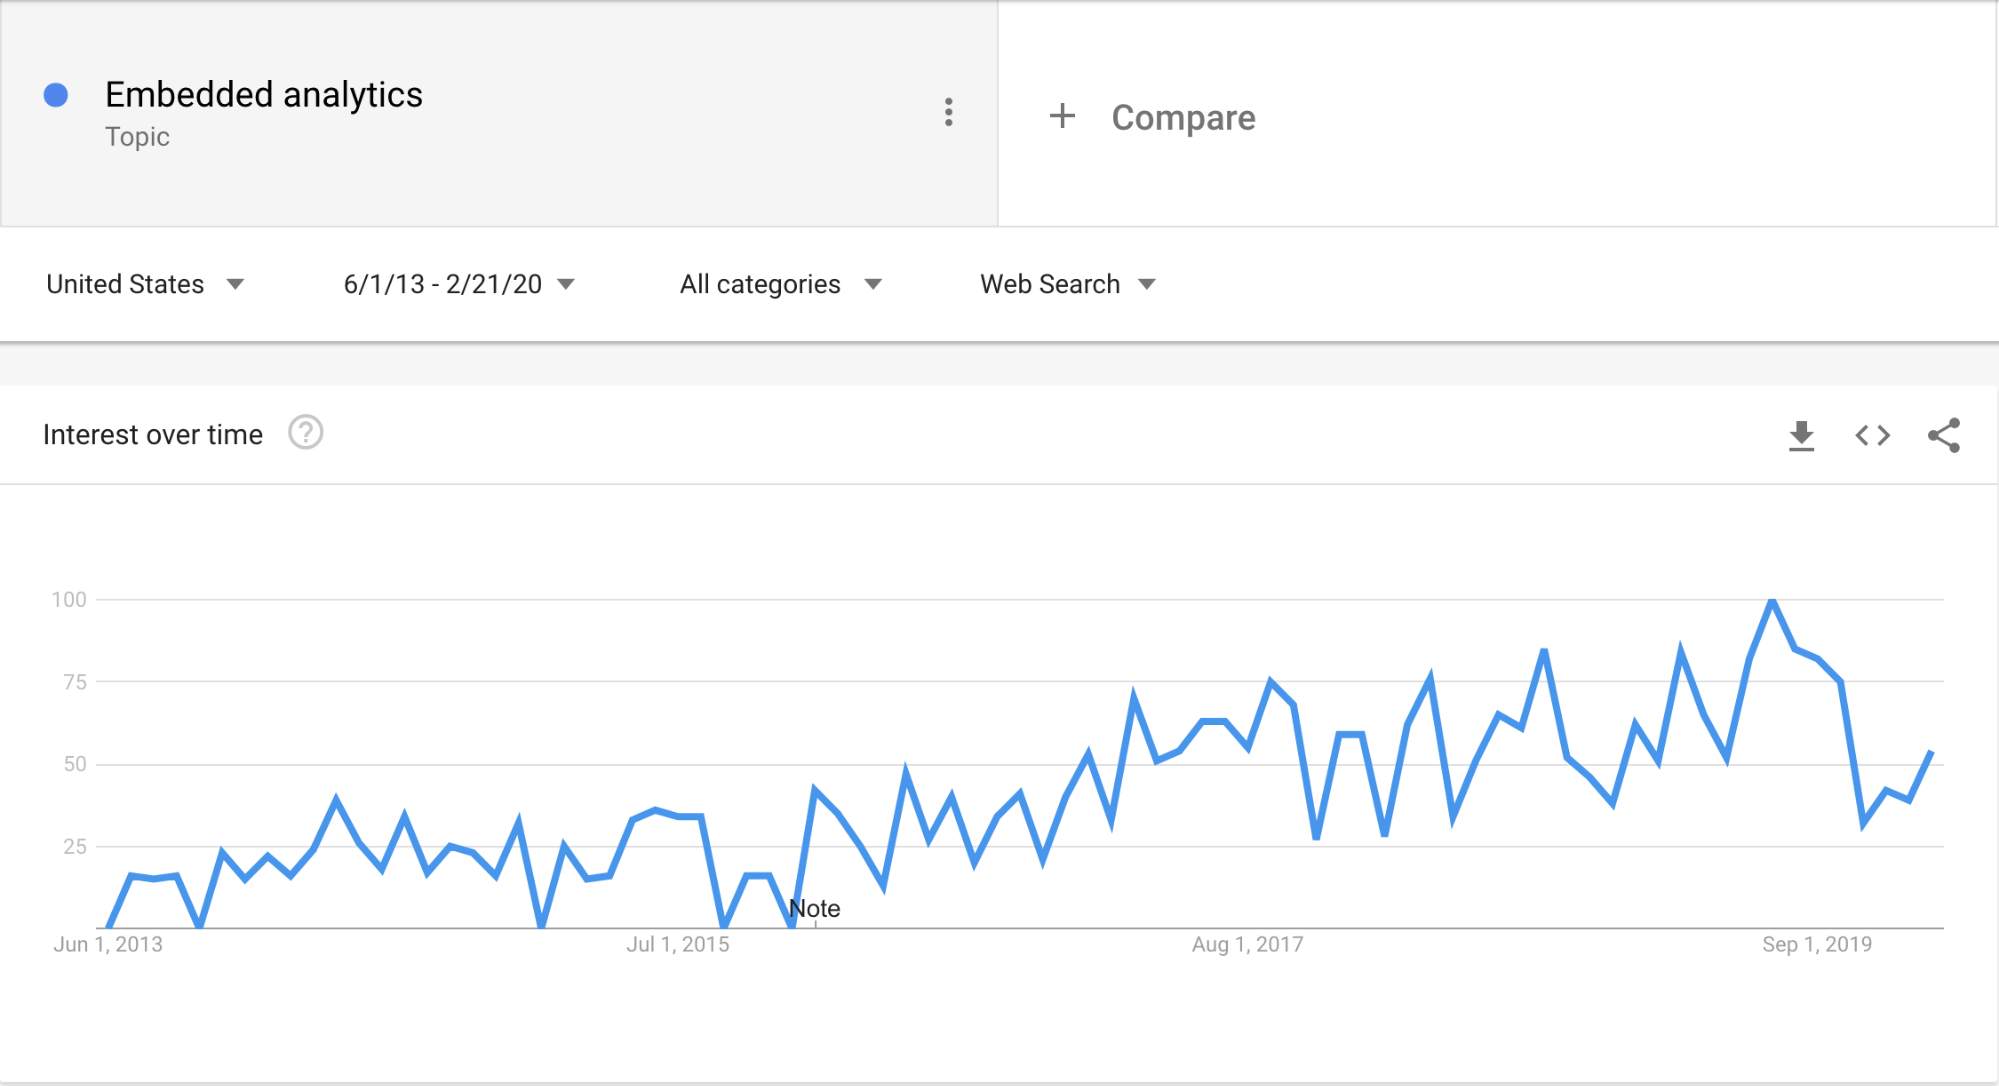
Task: Expand the All categories dropdown
Action: pyautogui.click(x=781, y=284)
